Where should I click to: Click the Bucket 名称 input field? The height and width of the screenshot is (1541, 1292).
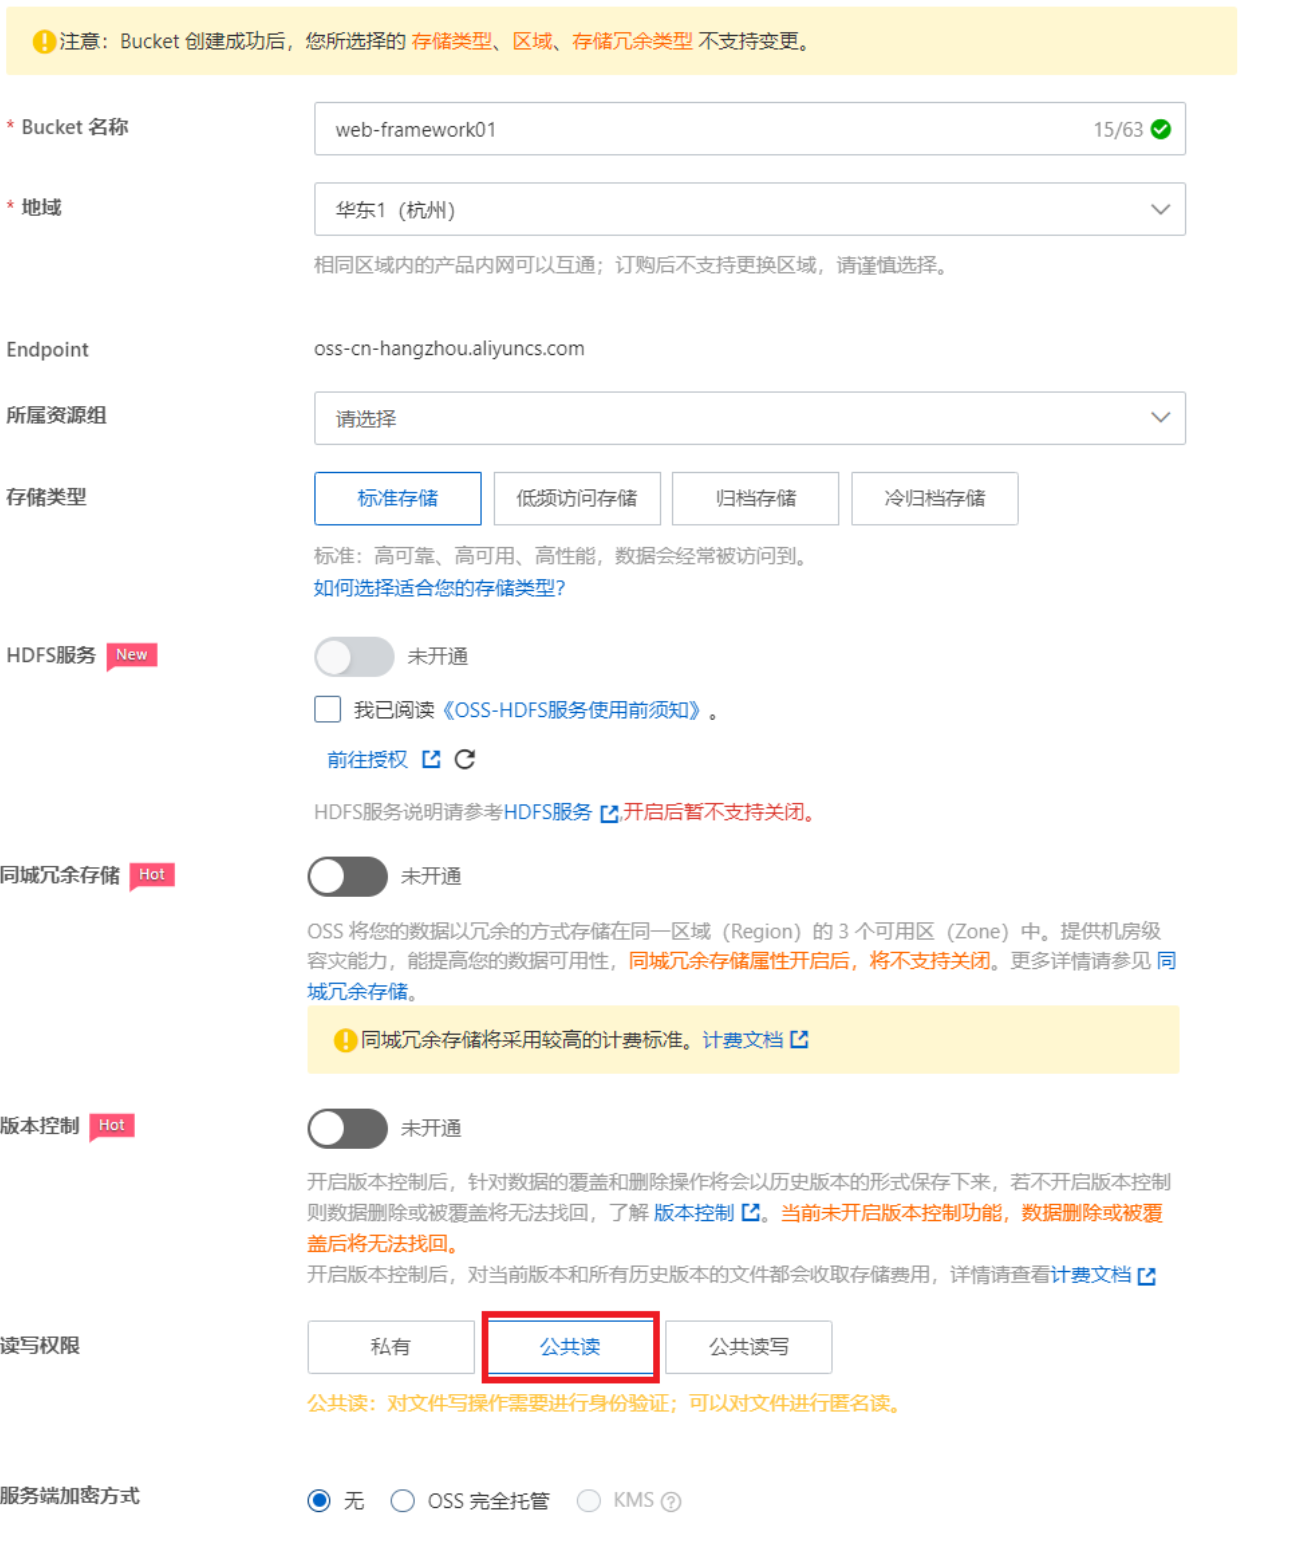pyautogui.click(x=750, y=129)
